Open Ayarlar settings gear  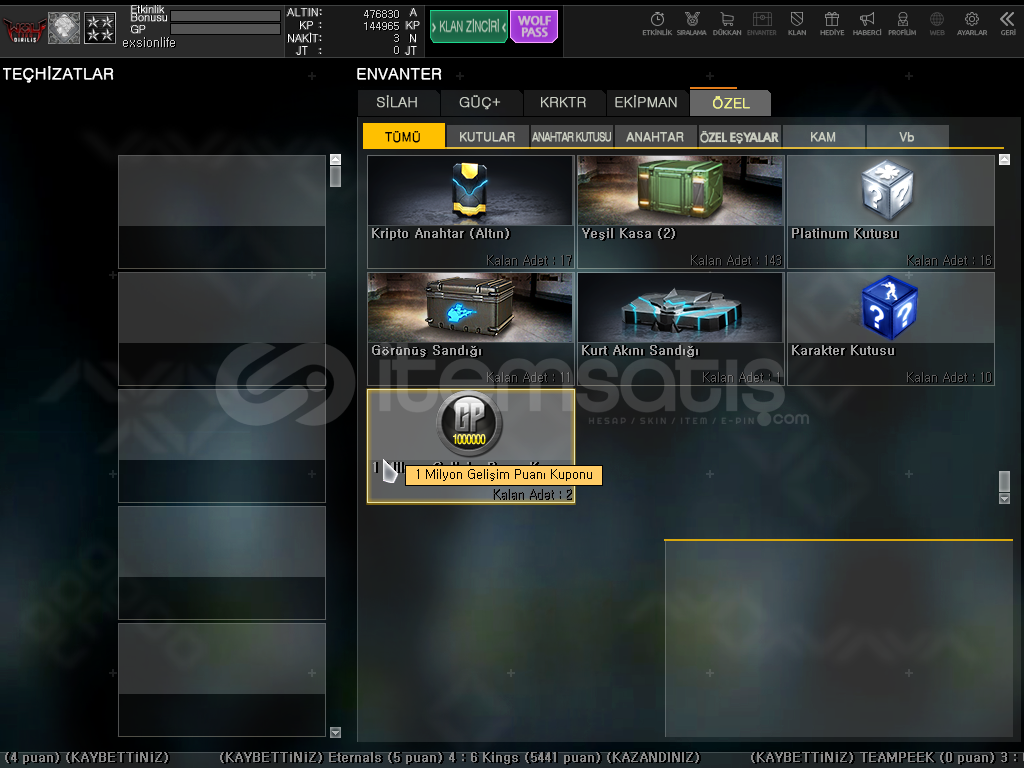[972, 23]
